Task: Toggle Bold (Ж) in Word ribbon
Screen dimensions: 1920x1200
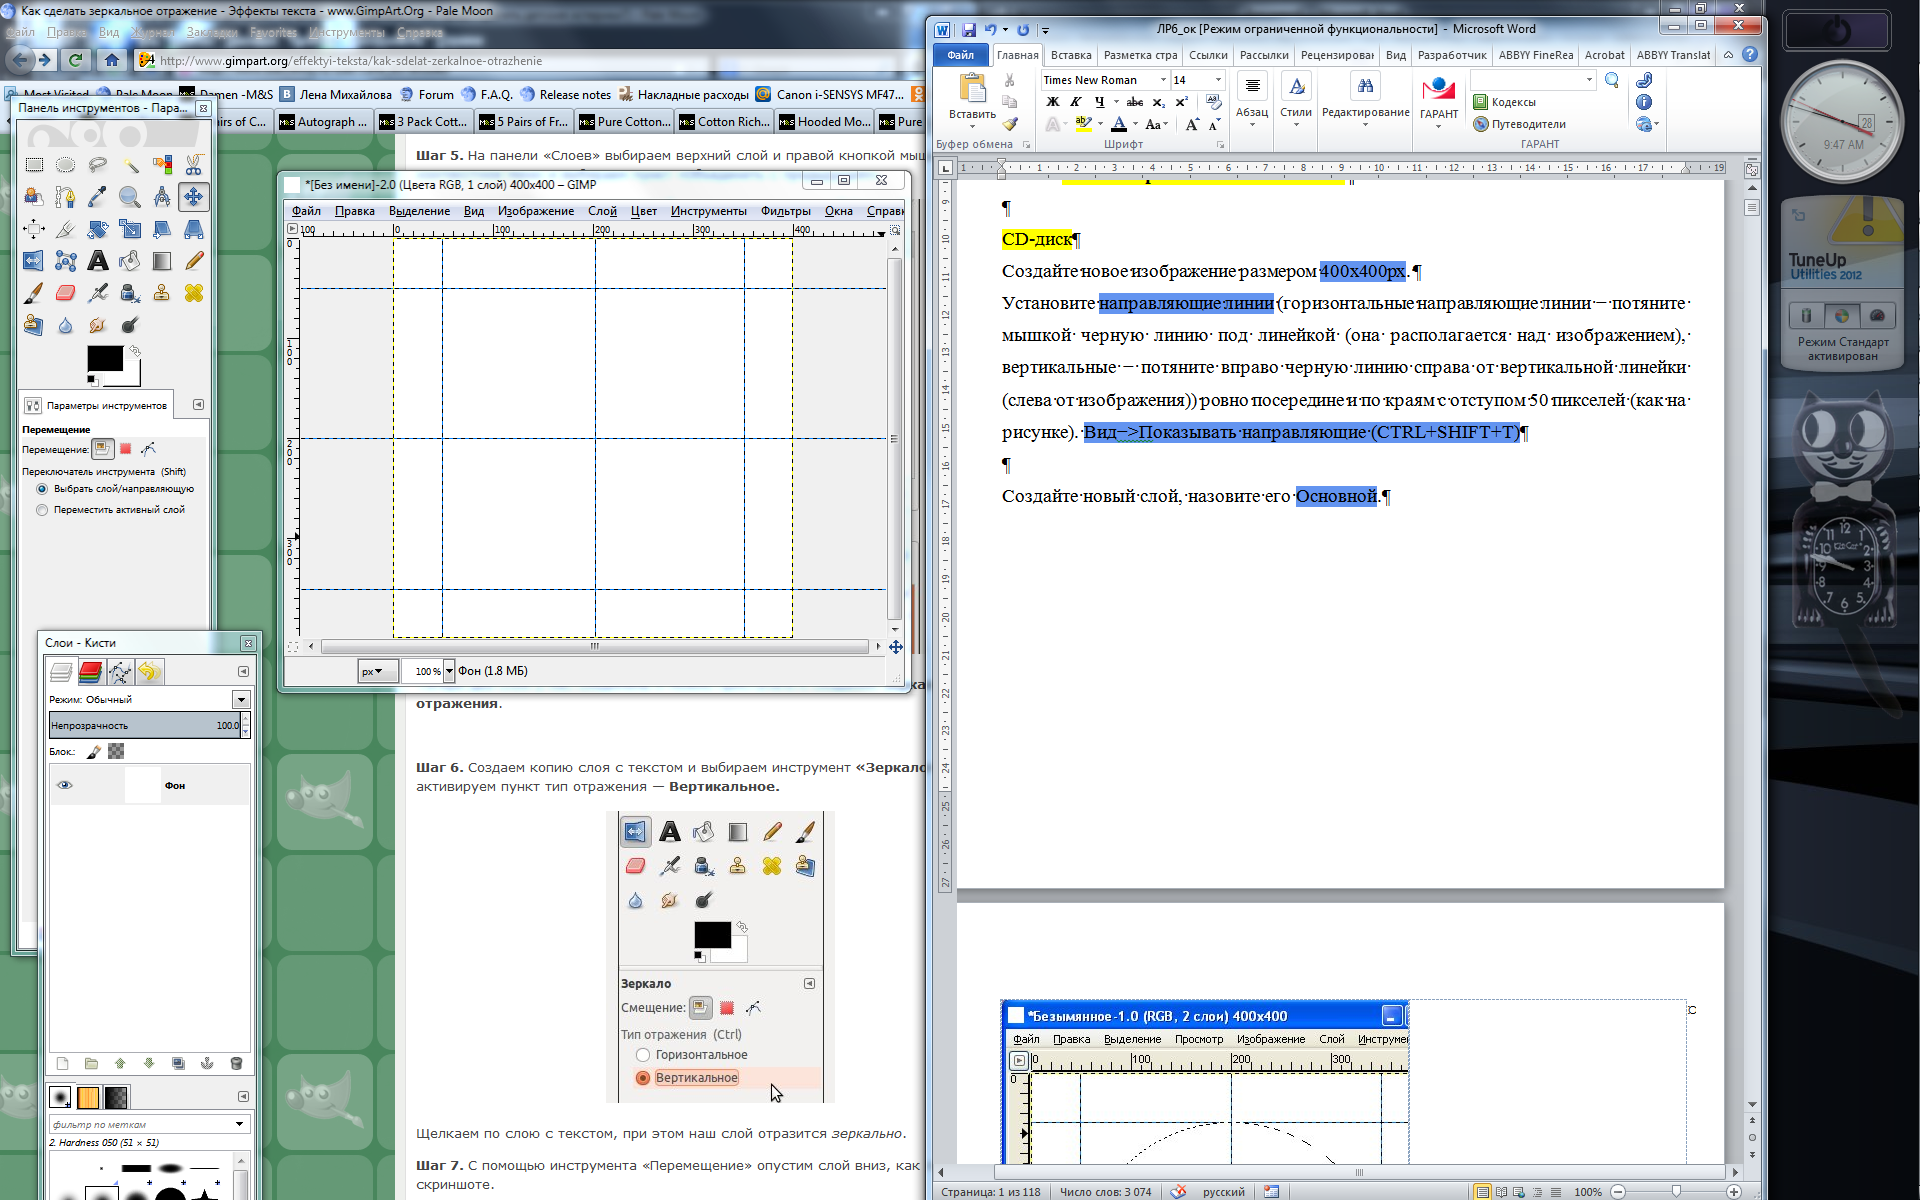Action: tap(1053, 102)
